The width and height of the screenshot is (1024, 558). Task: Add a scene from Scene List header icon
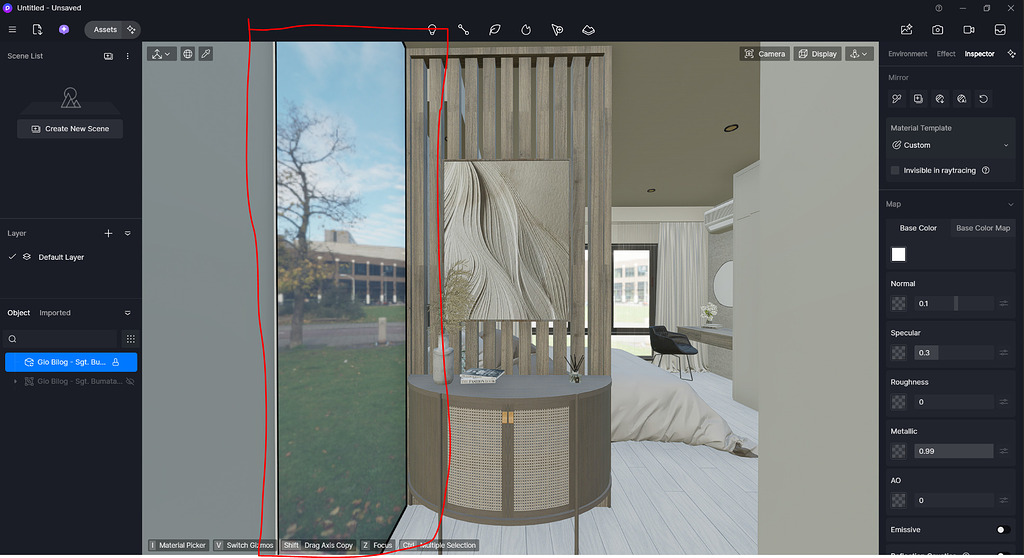point(108,56)
